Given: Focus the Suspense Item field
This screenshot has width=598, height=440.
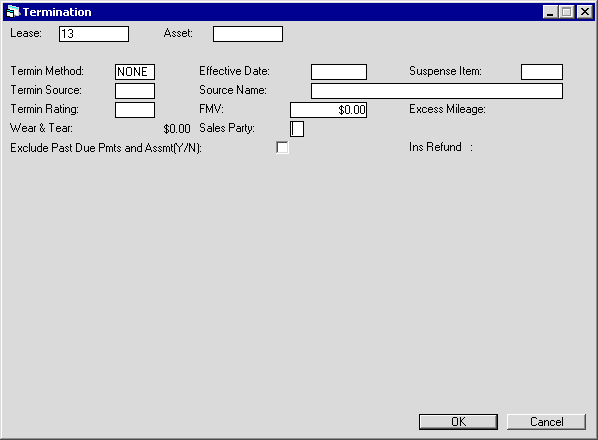Looking at the screenshot, I should pos(542,72).
